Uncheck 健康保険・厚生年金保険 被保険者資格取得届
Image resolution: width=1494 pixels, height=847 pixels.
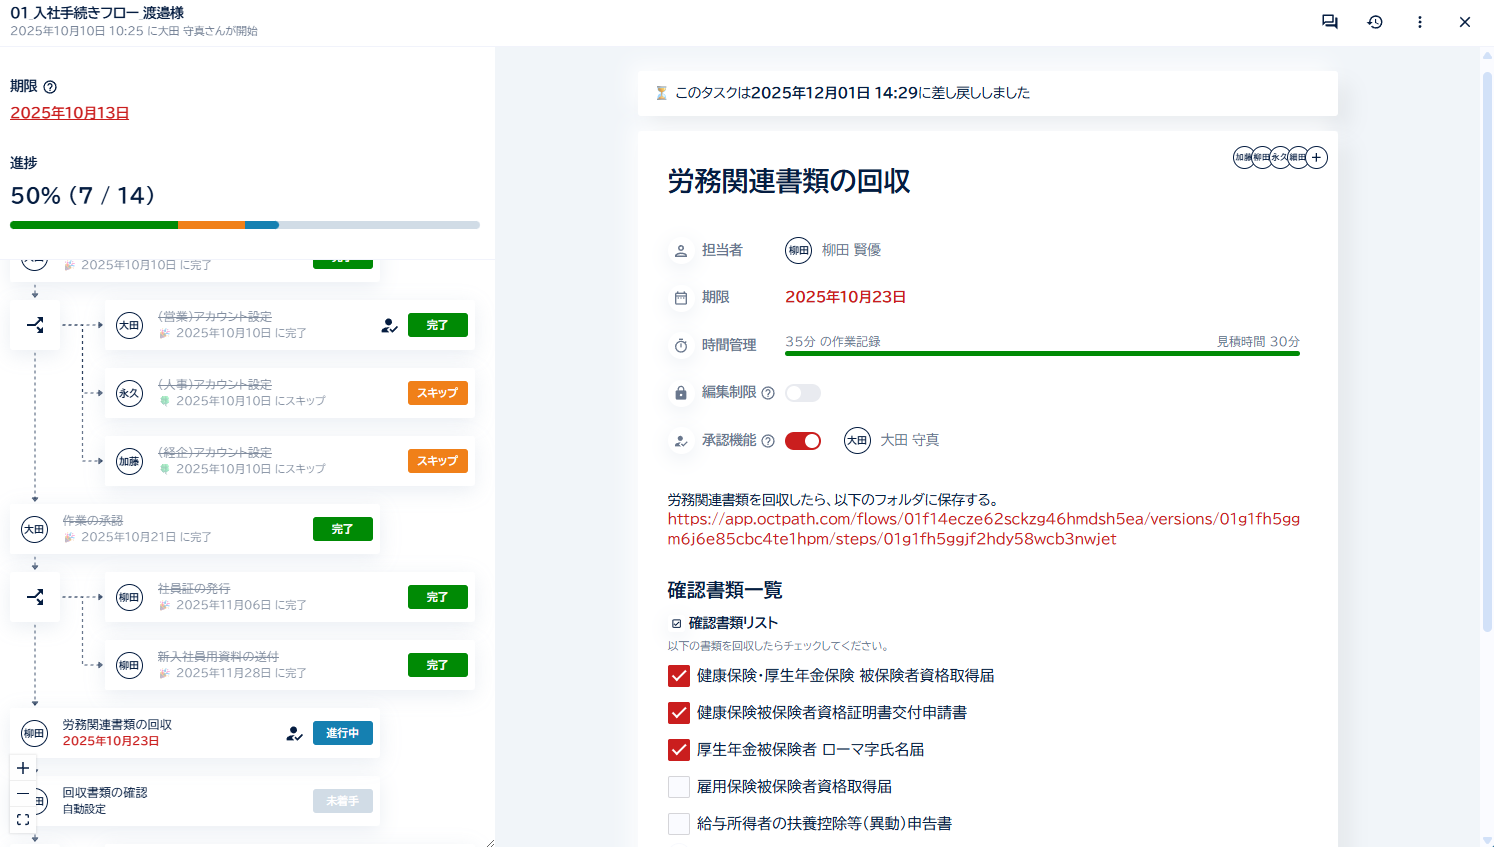pyautogui.click(x=679, y=676)
